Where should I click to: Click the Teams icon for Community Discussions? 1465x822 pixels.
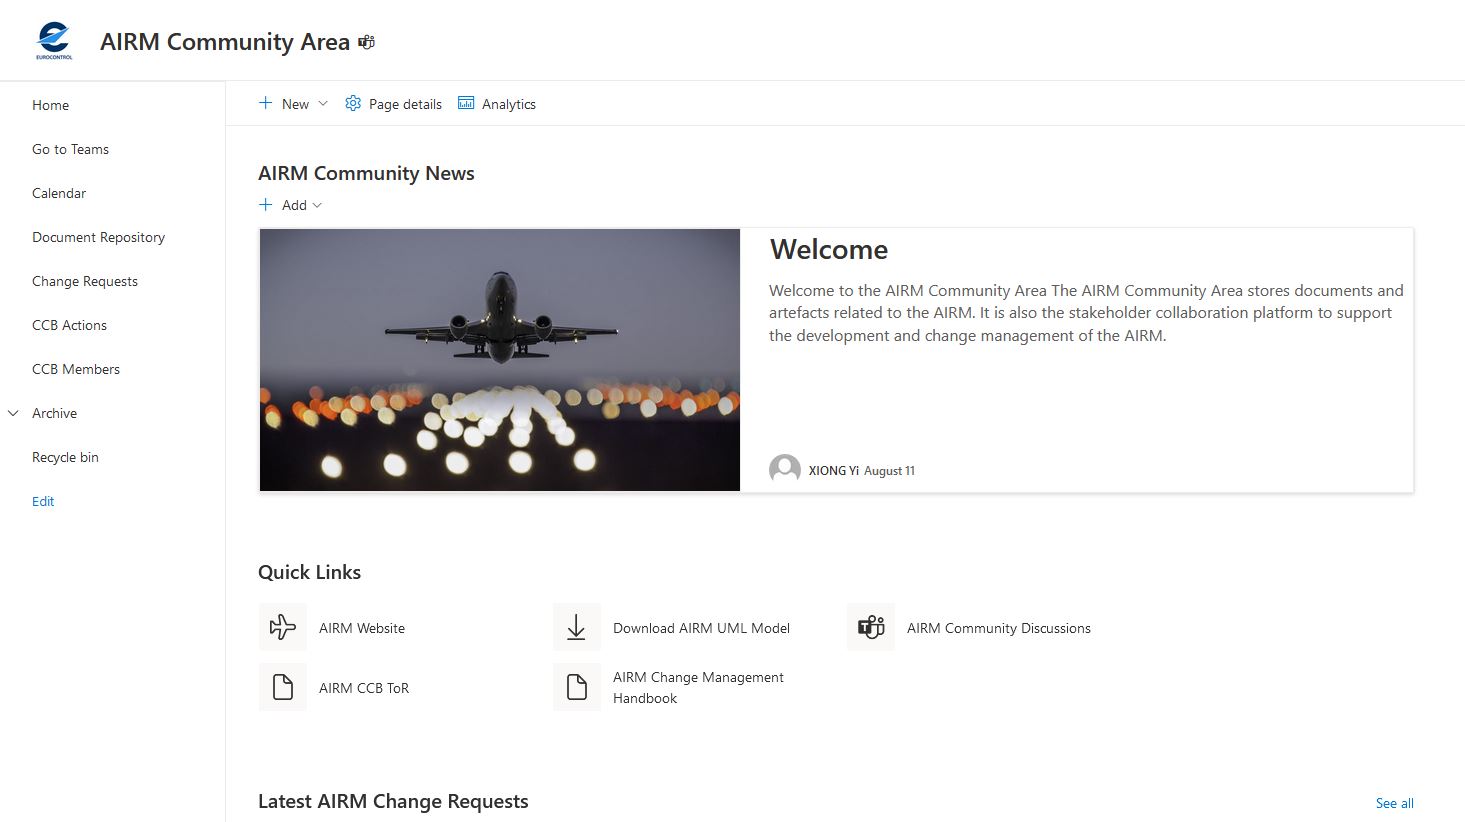point(871,627)
